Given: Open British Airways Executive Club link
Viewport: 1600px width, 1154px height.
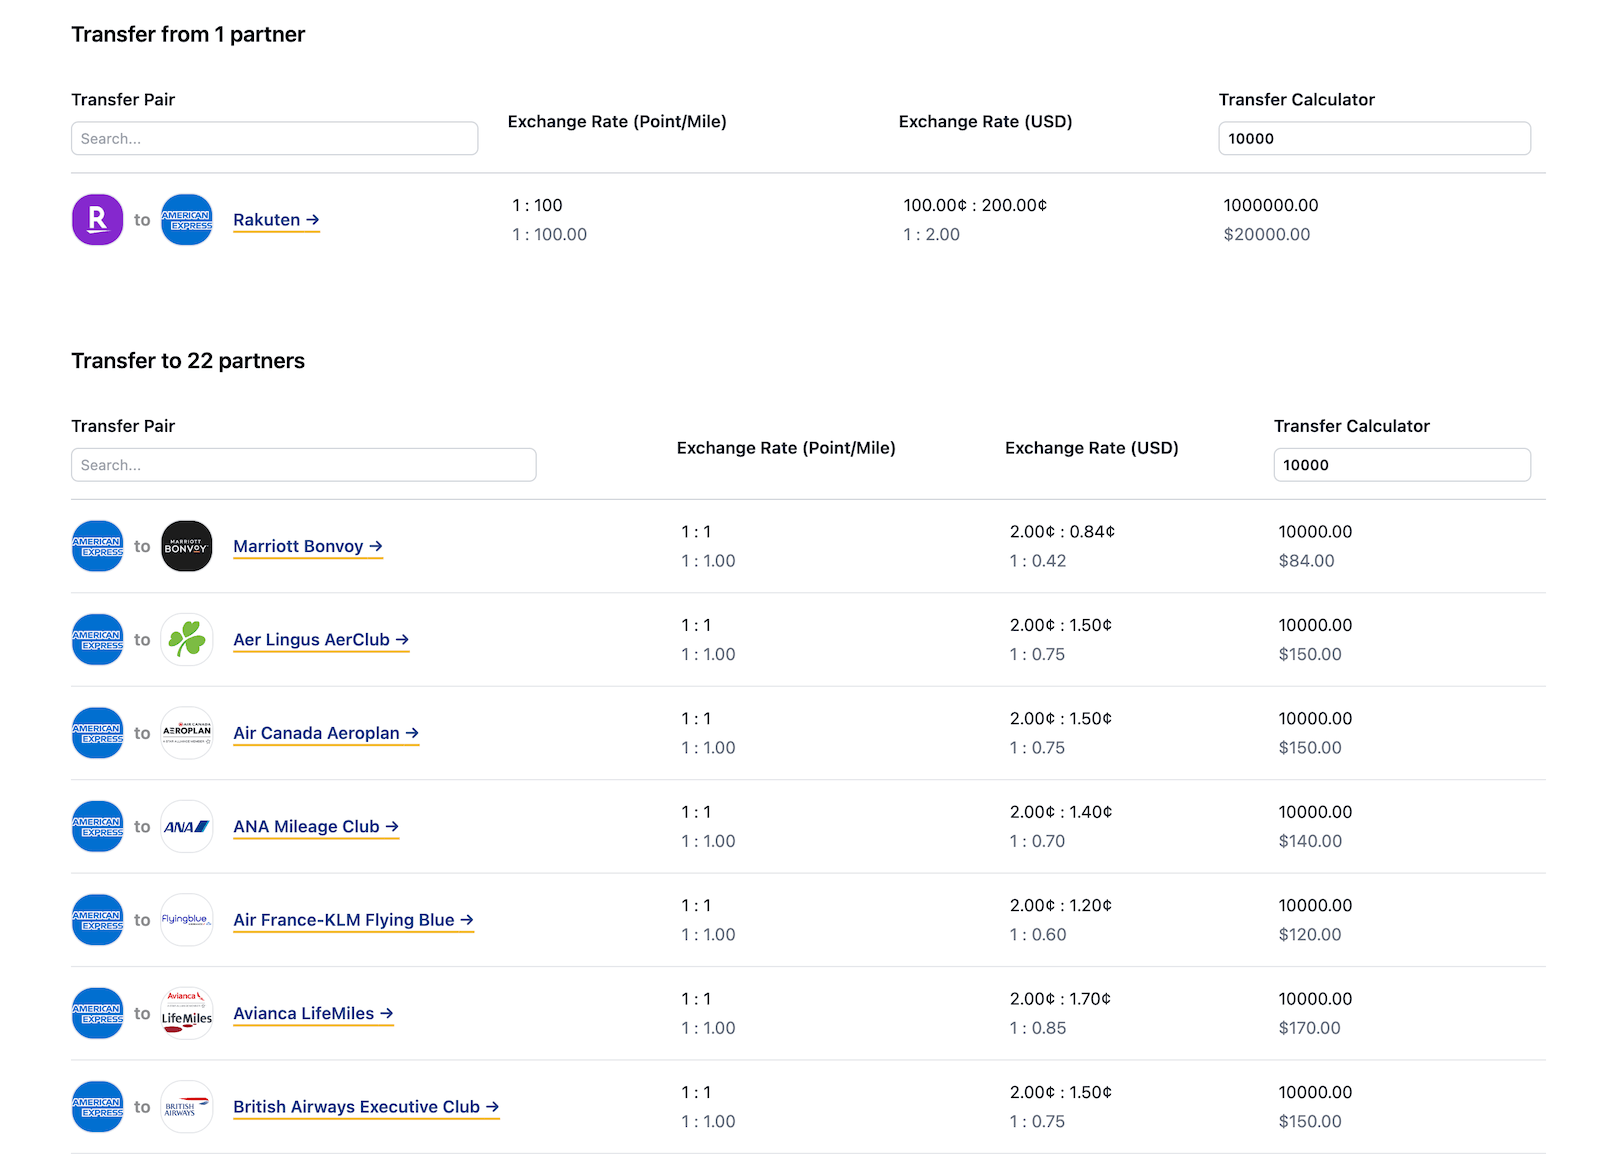Looking at the screenshot, I should [366, 1107].
